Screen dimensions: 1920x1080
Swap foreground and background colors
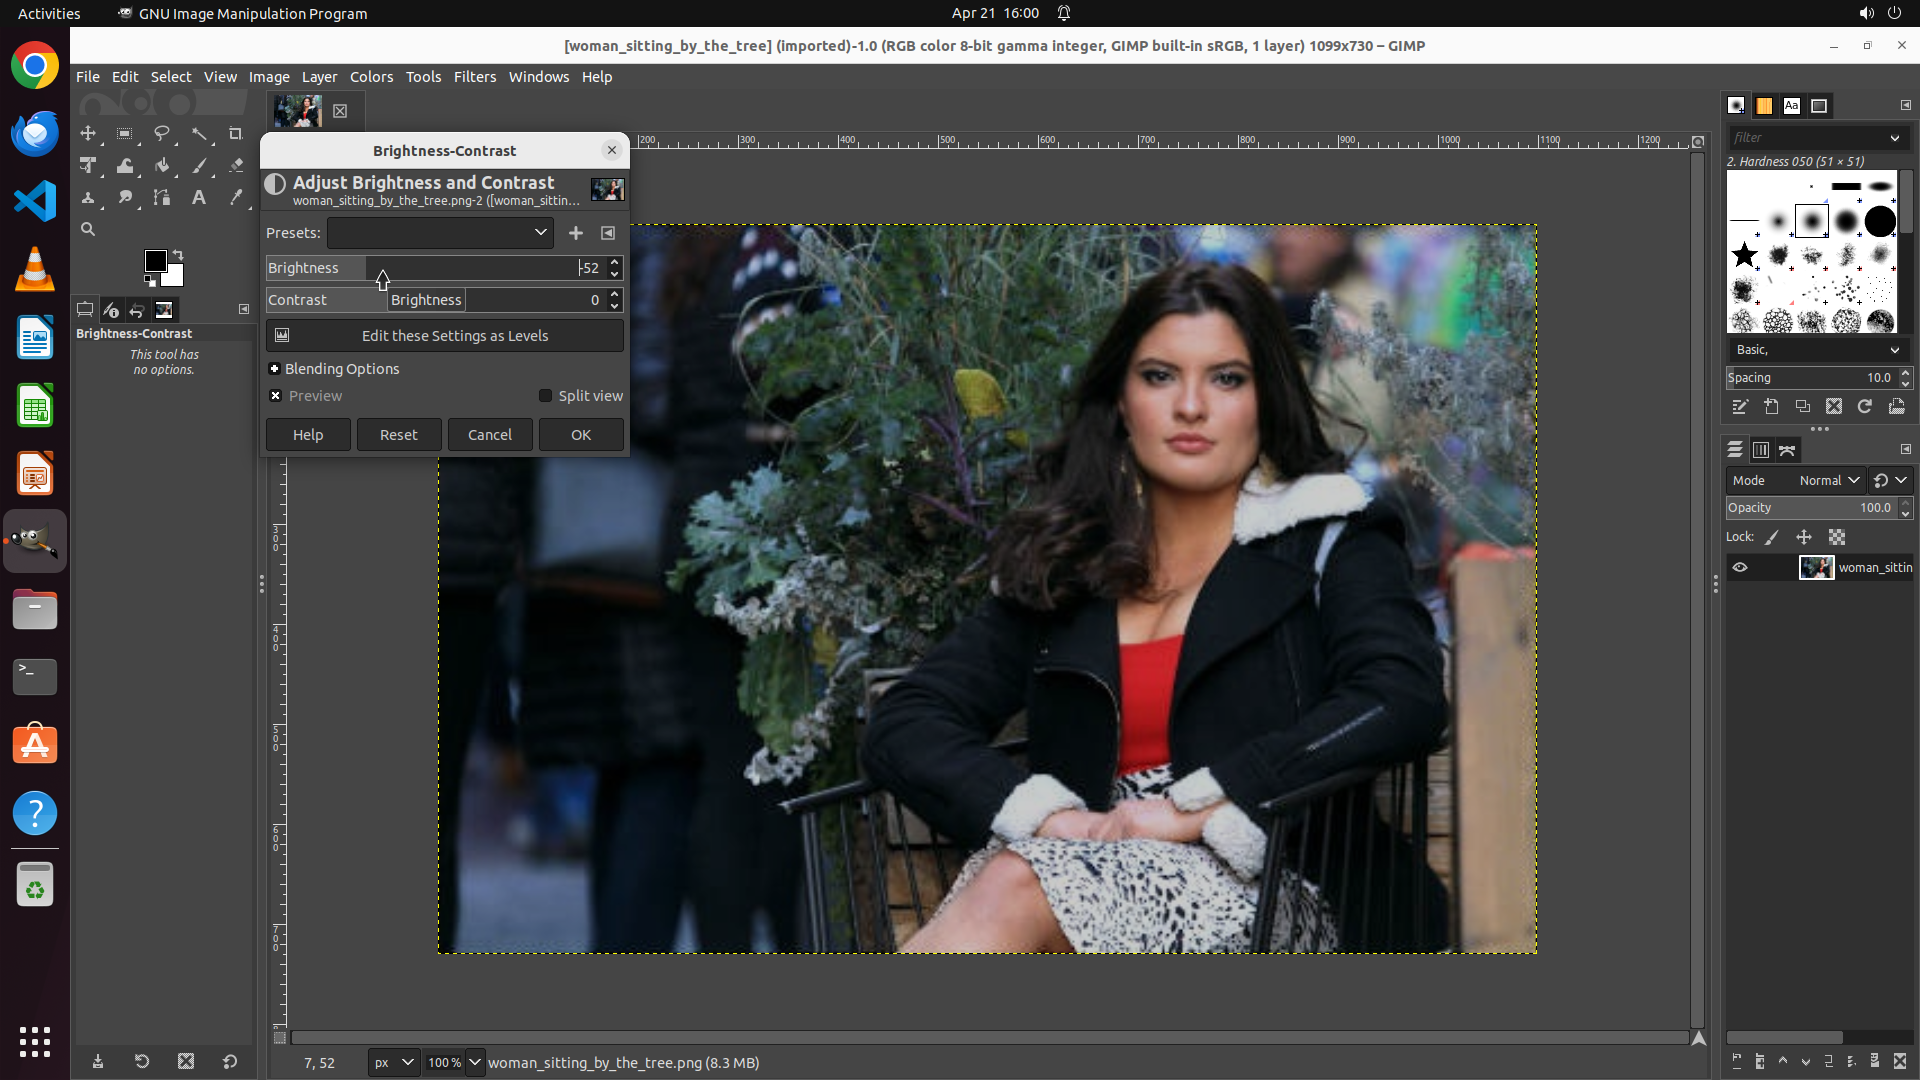[x=178, y=255]
